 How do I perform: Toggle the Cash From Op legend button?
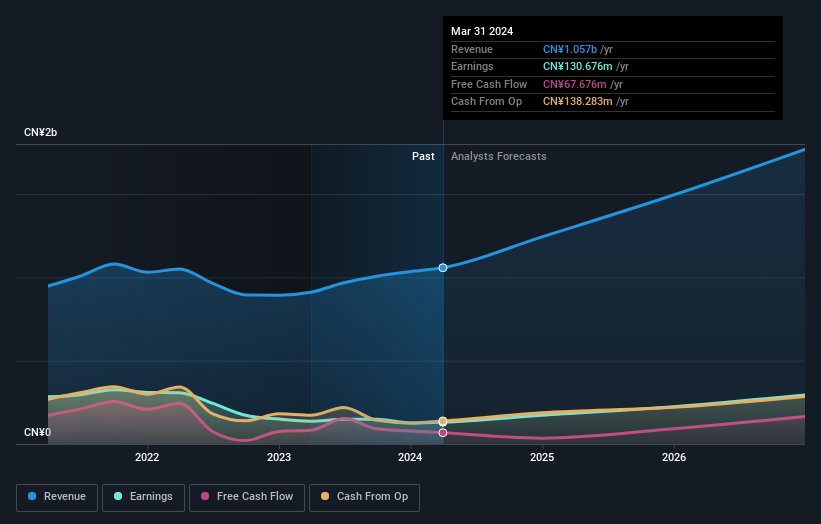(364, 497)
